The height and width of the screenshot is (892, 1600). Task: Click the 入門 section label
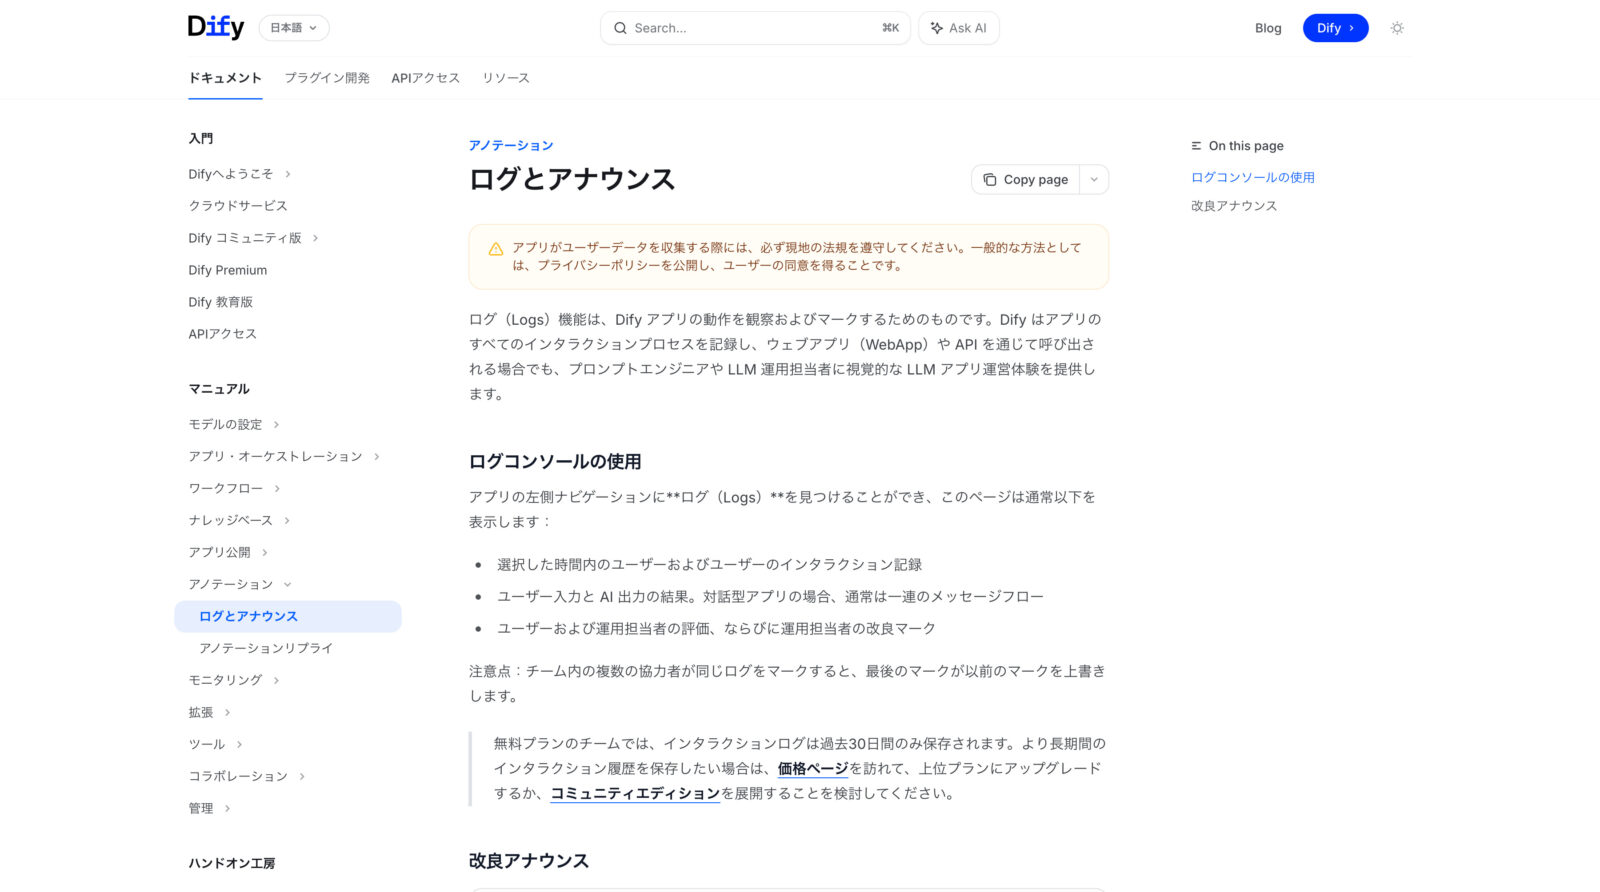[201, 139]
